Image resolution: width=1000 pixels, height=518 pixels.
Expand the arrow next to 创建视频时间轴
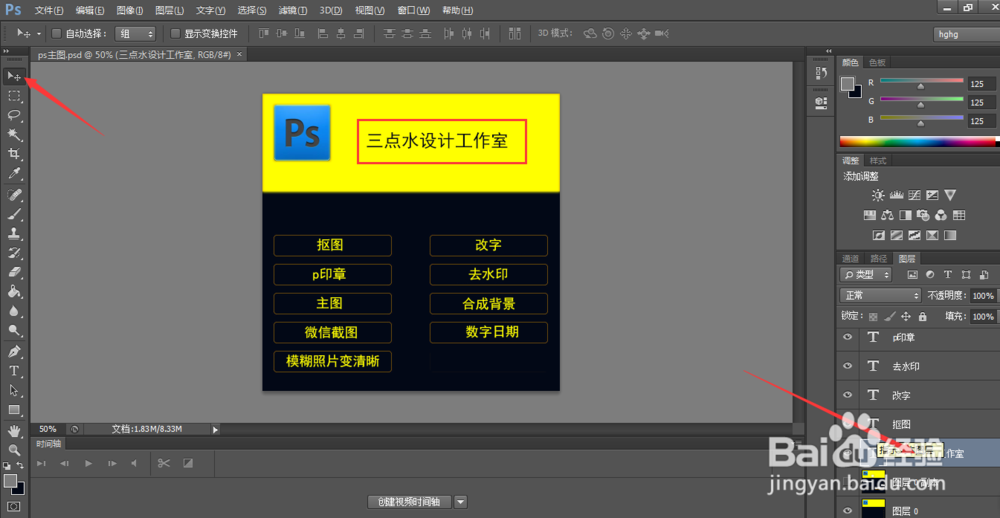click(x=460, y=501)
